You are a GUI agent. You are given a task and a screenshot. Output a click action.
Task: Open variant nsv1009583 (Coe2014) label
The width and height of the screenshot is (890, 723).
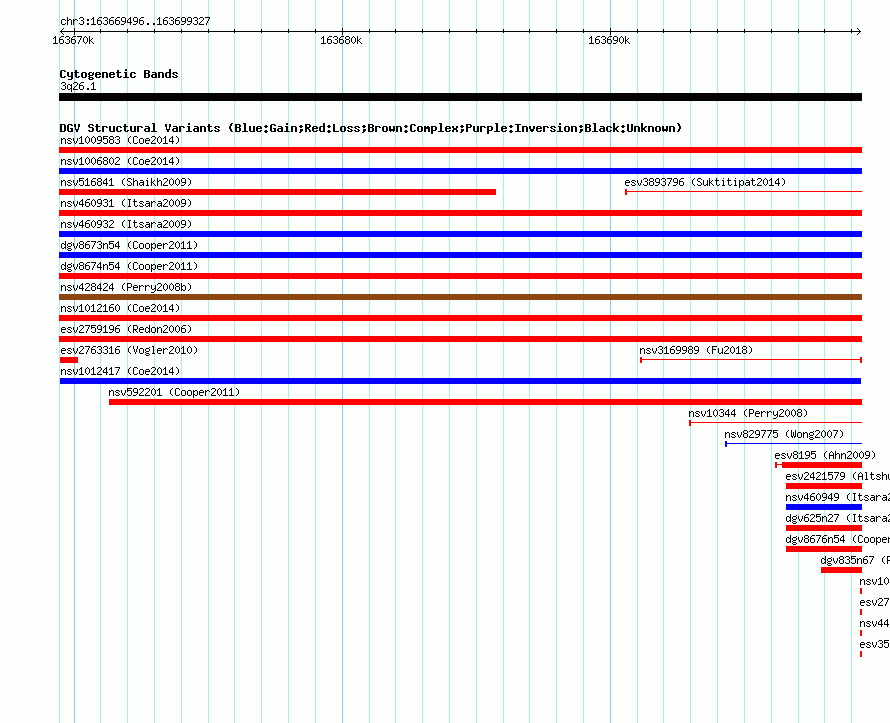click(120, 140)
